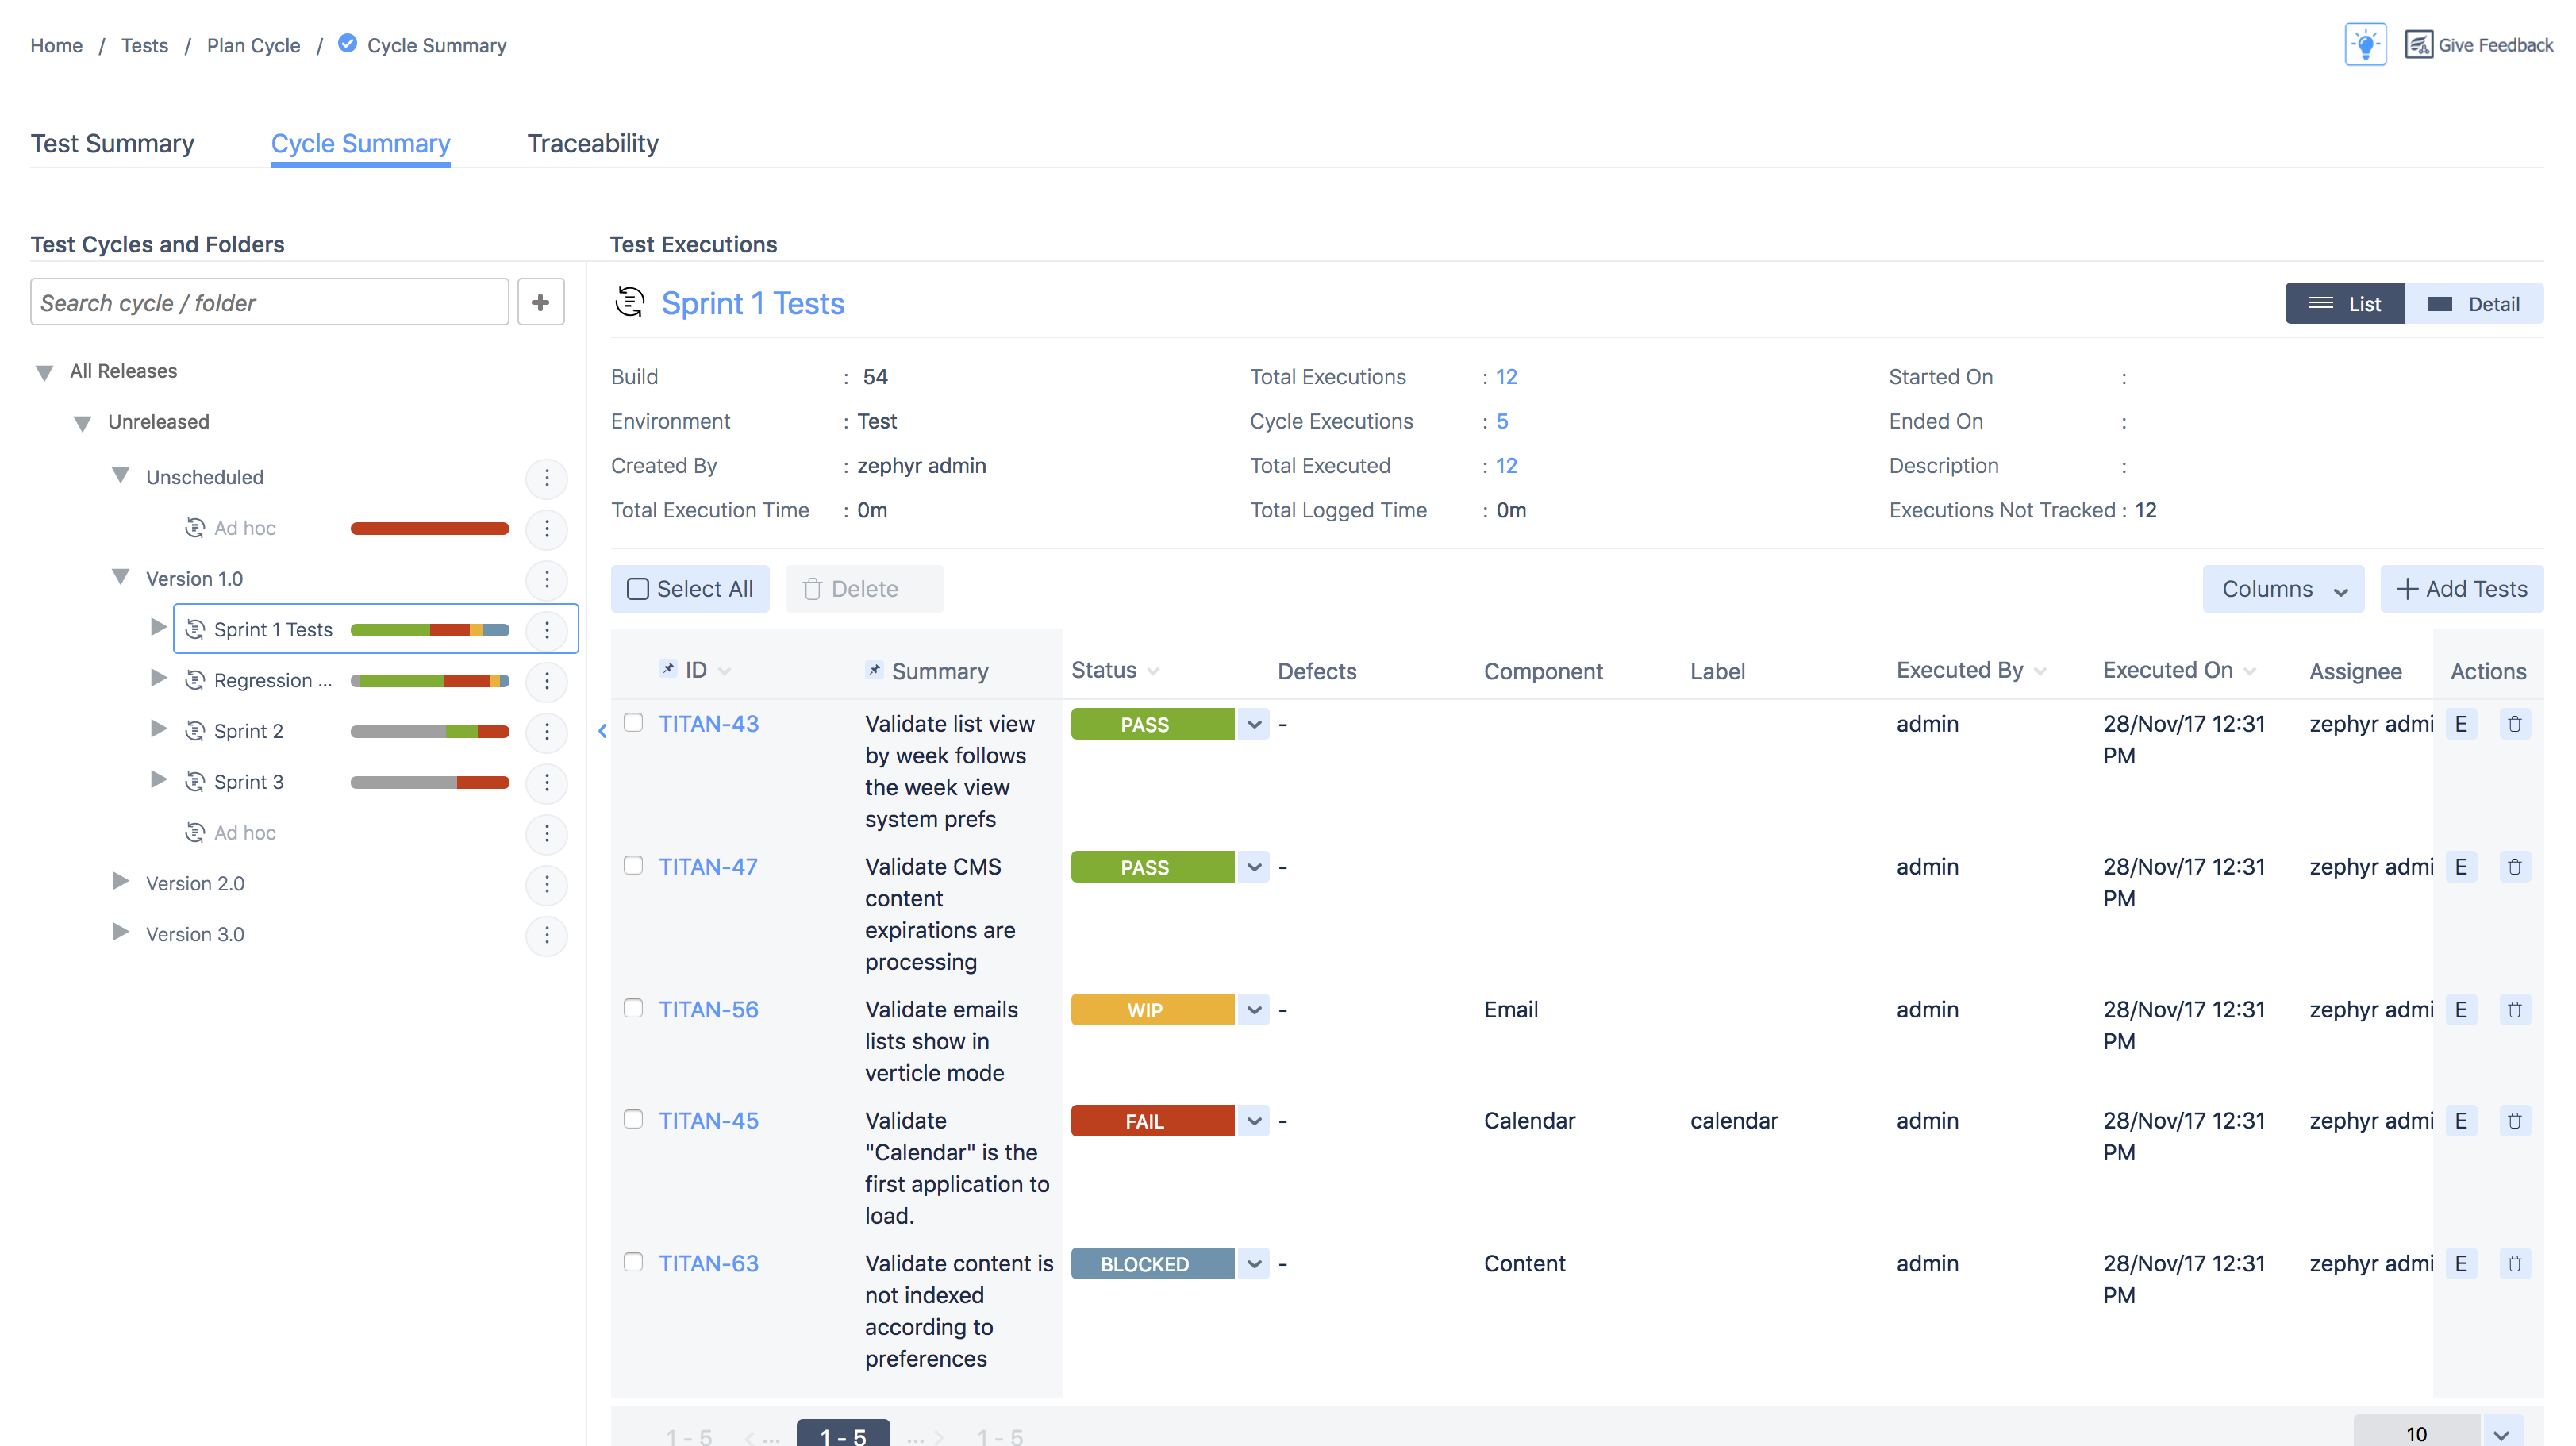The width and height of the screenshot is (2576, 1446).
Task: Click the search cycle folder input field
Action: tap(271, 302)
